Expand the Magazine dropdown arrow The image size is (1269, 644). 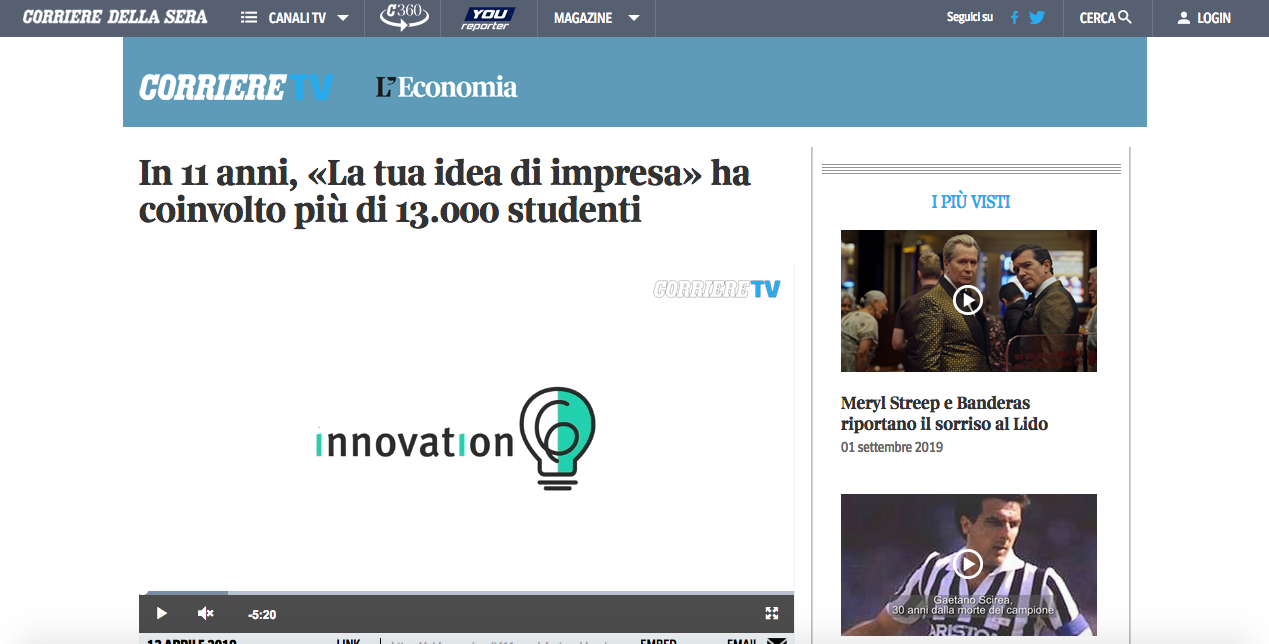[634, 18]
